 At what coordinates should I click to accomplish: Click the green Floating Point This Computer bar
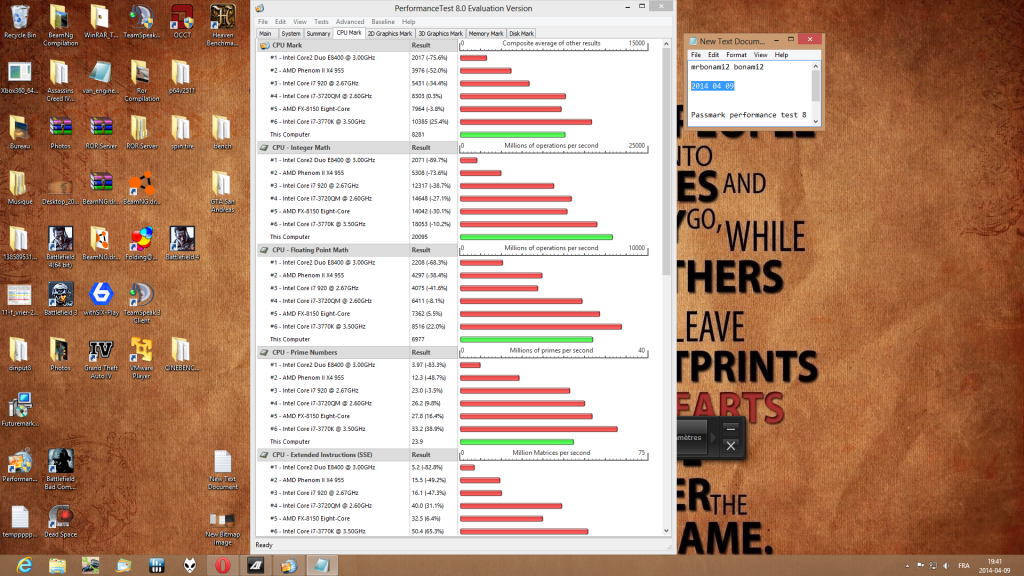pyautogui.click(x=526, y=340)
